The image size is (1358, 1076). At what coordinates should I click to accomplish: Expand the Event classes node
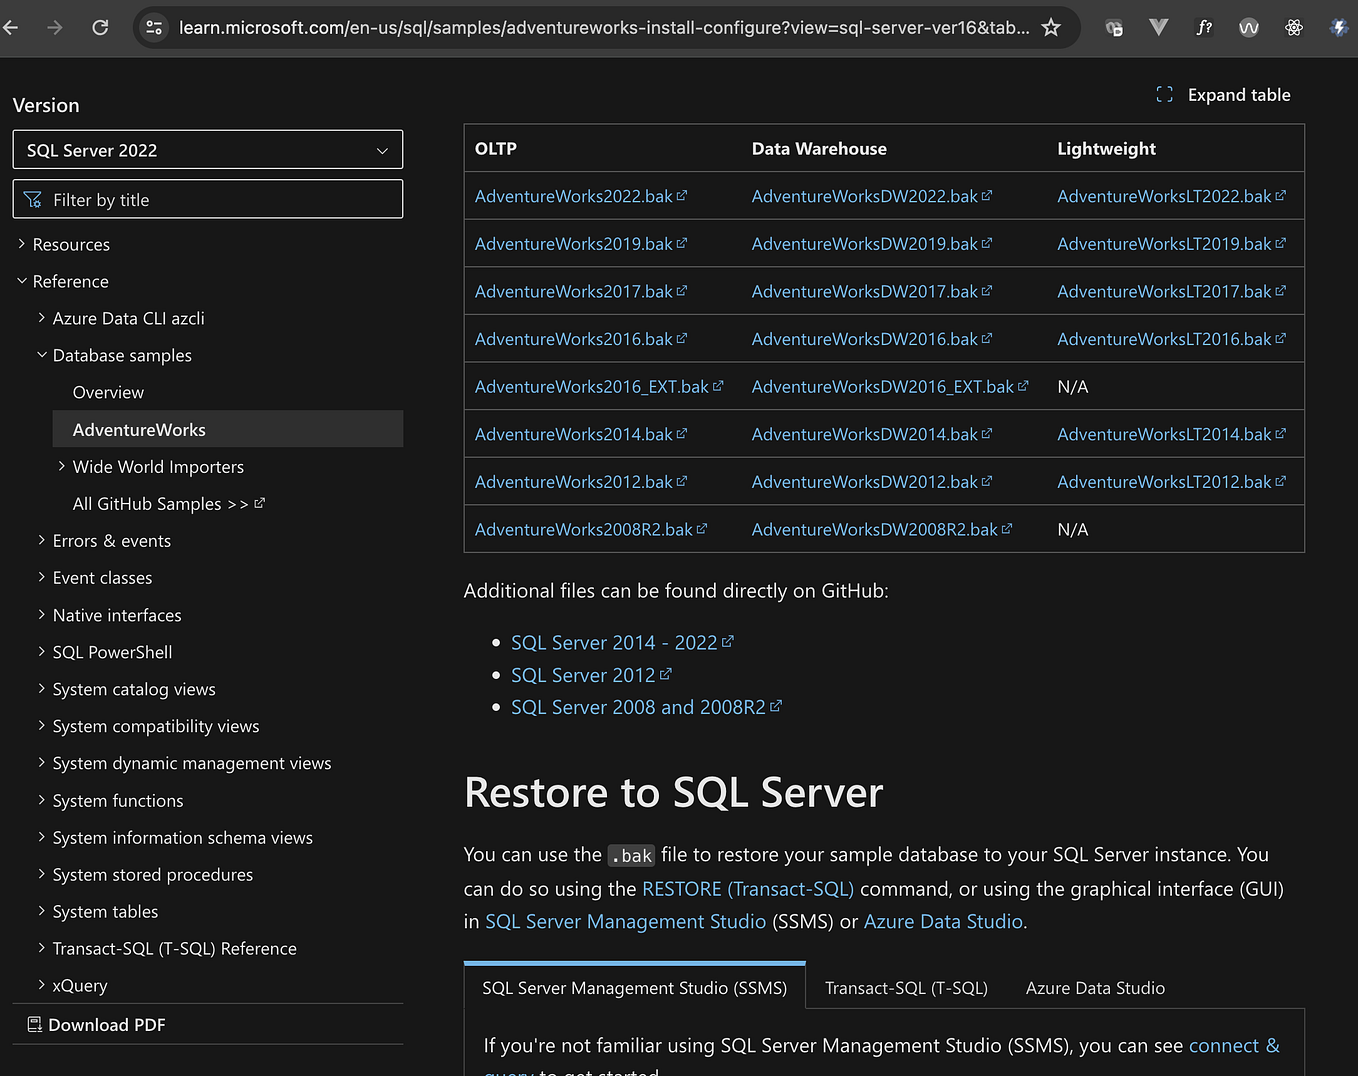coord(42,577)
